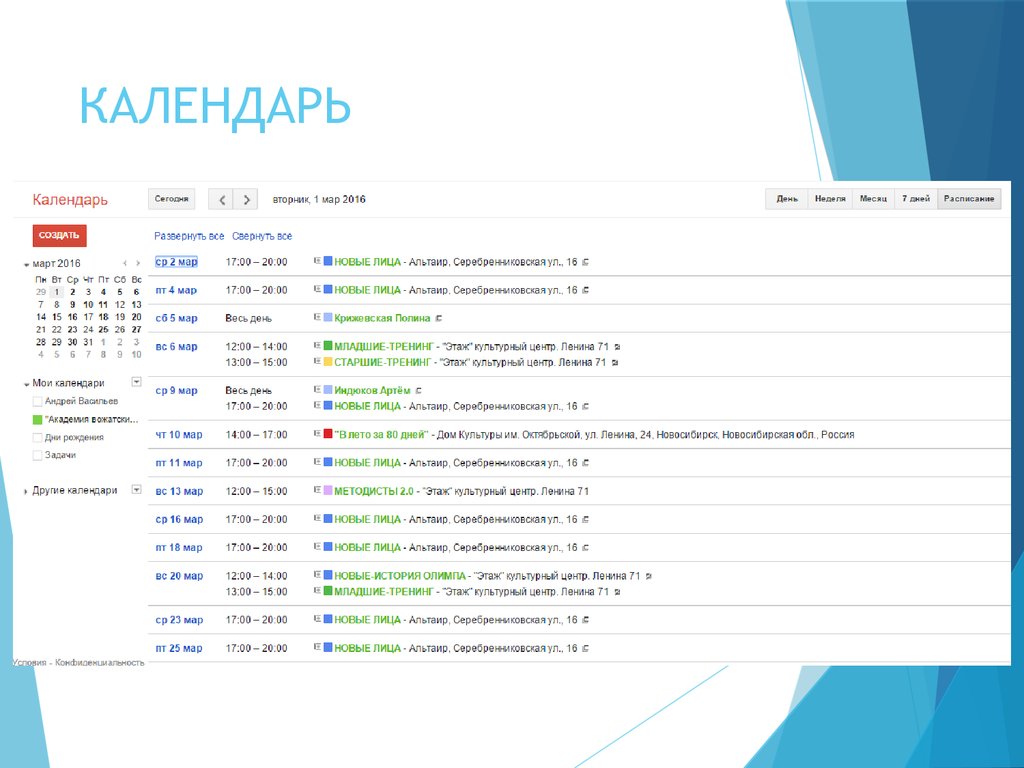Click the details icon beside МЕТОДИСТЫ 2.0 event
Screen dimensions: 1024x768
317,491
